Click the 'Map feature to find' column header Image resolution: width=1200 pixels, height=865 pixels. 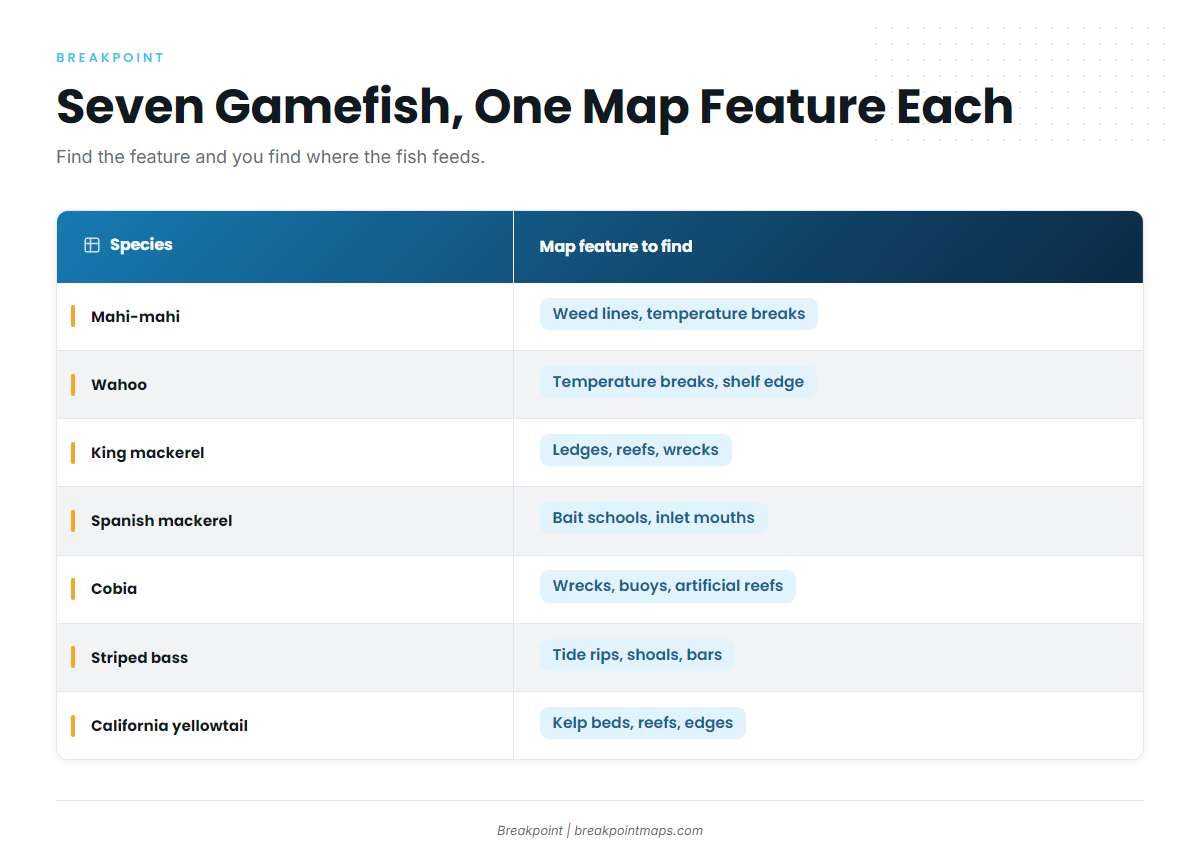point(828,247)
